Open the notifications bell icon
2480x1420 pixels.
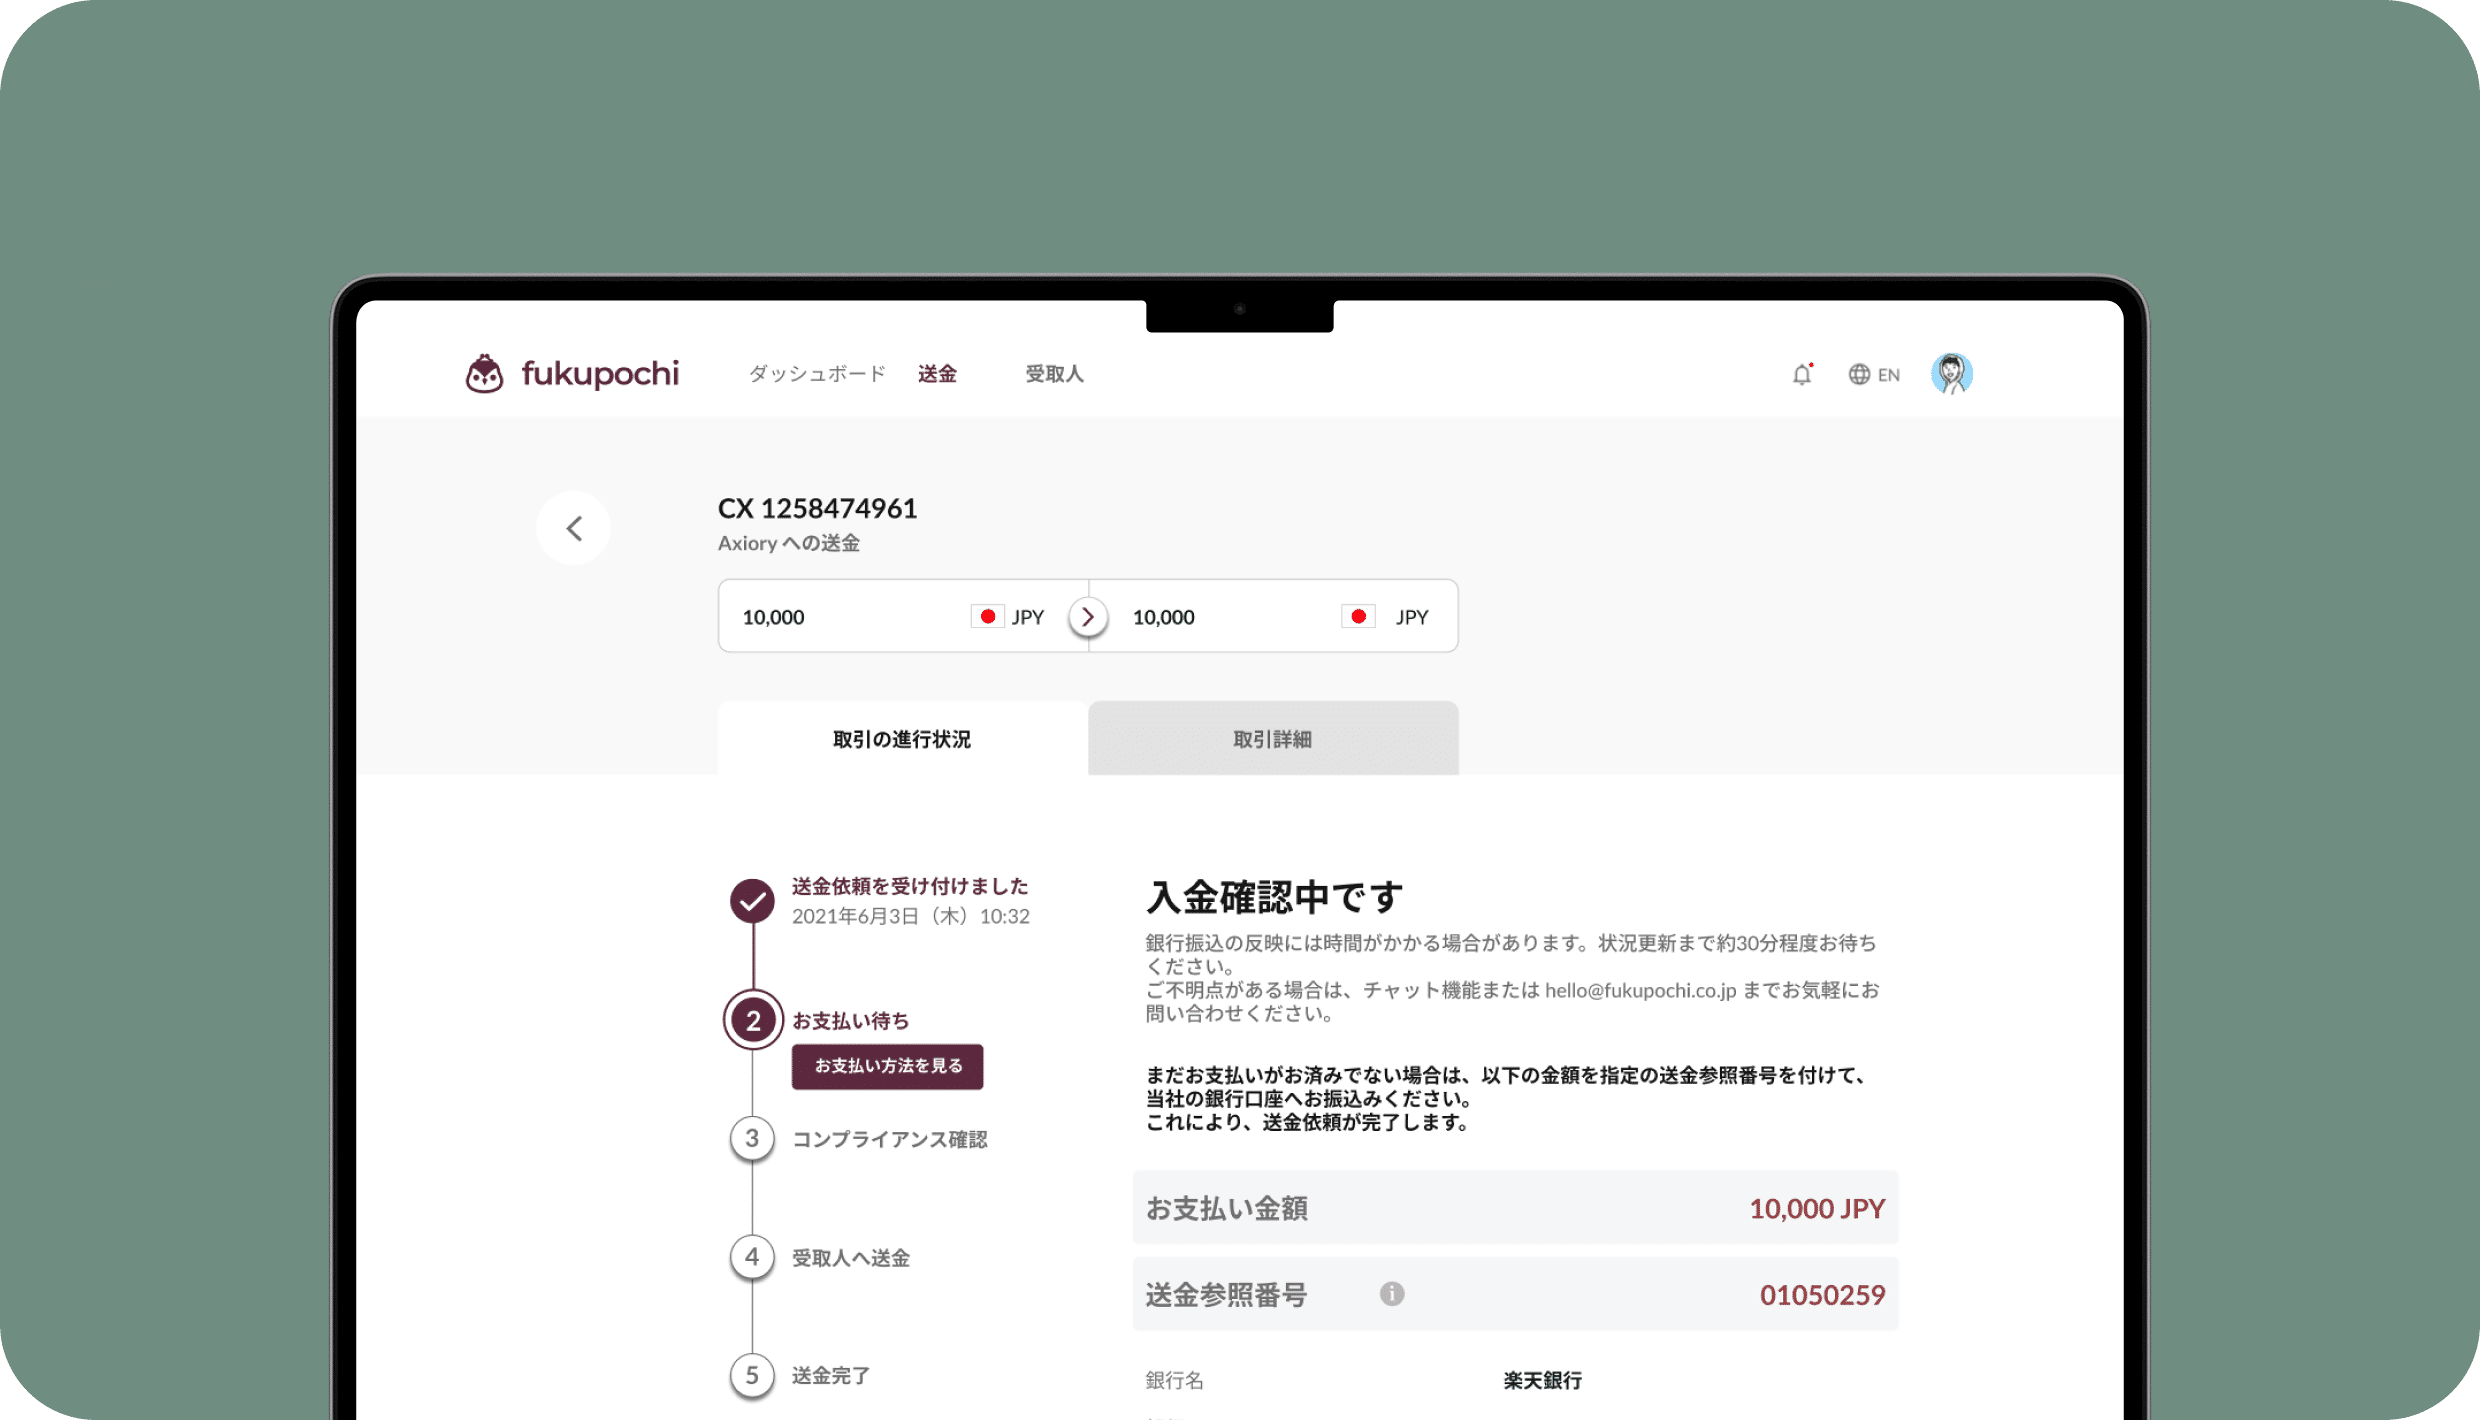[x=1802, y=374]
